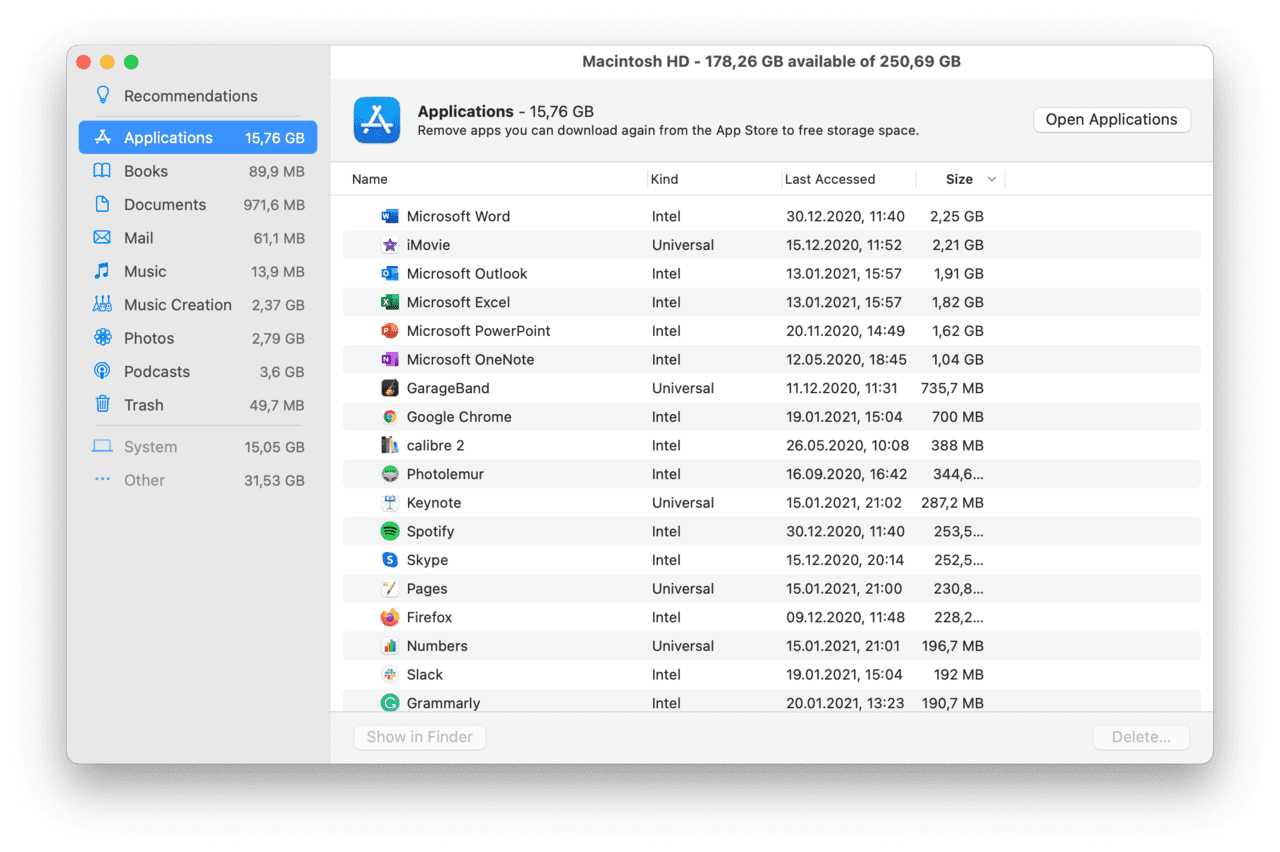This screenshot has width=1280, height=852.
Task: Click the 2,79 GB Photos size
Action: coord(278,338)
